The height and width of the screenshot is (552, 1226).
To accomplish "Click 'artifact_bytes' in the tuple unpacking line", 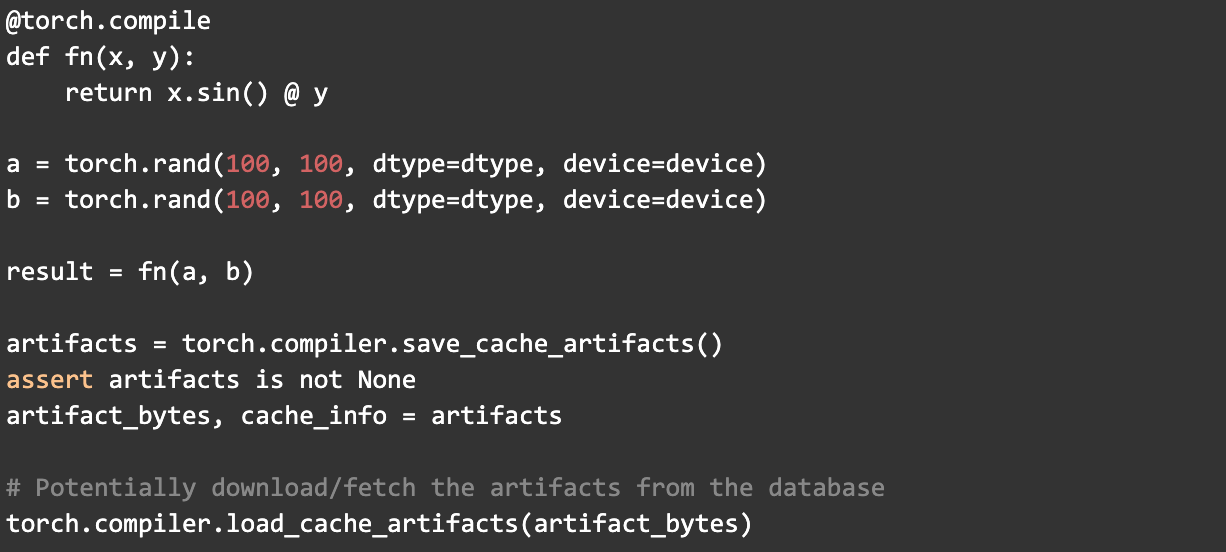I will [x=108, y=416].
